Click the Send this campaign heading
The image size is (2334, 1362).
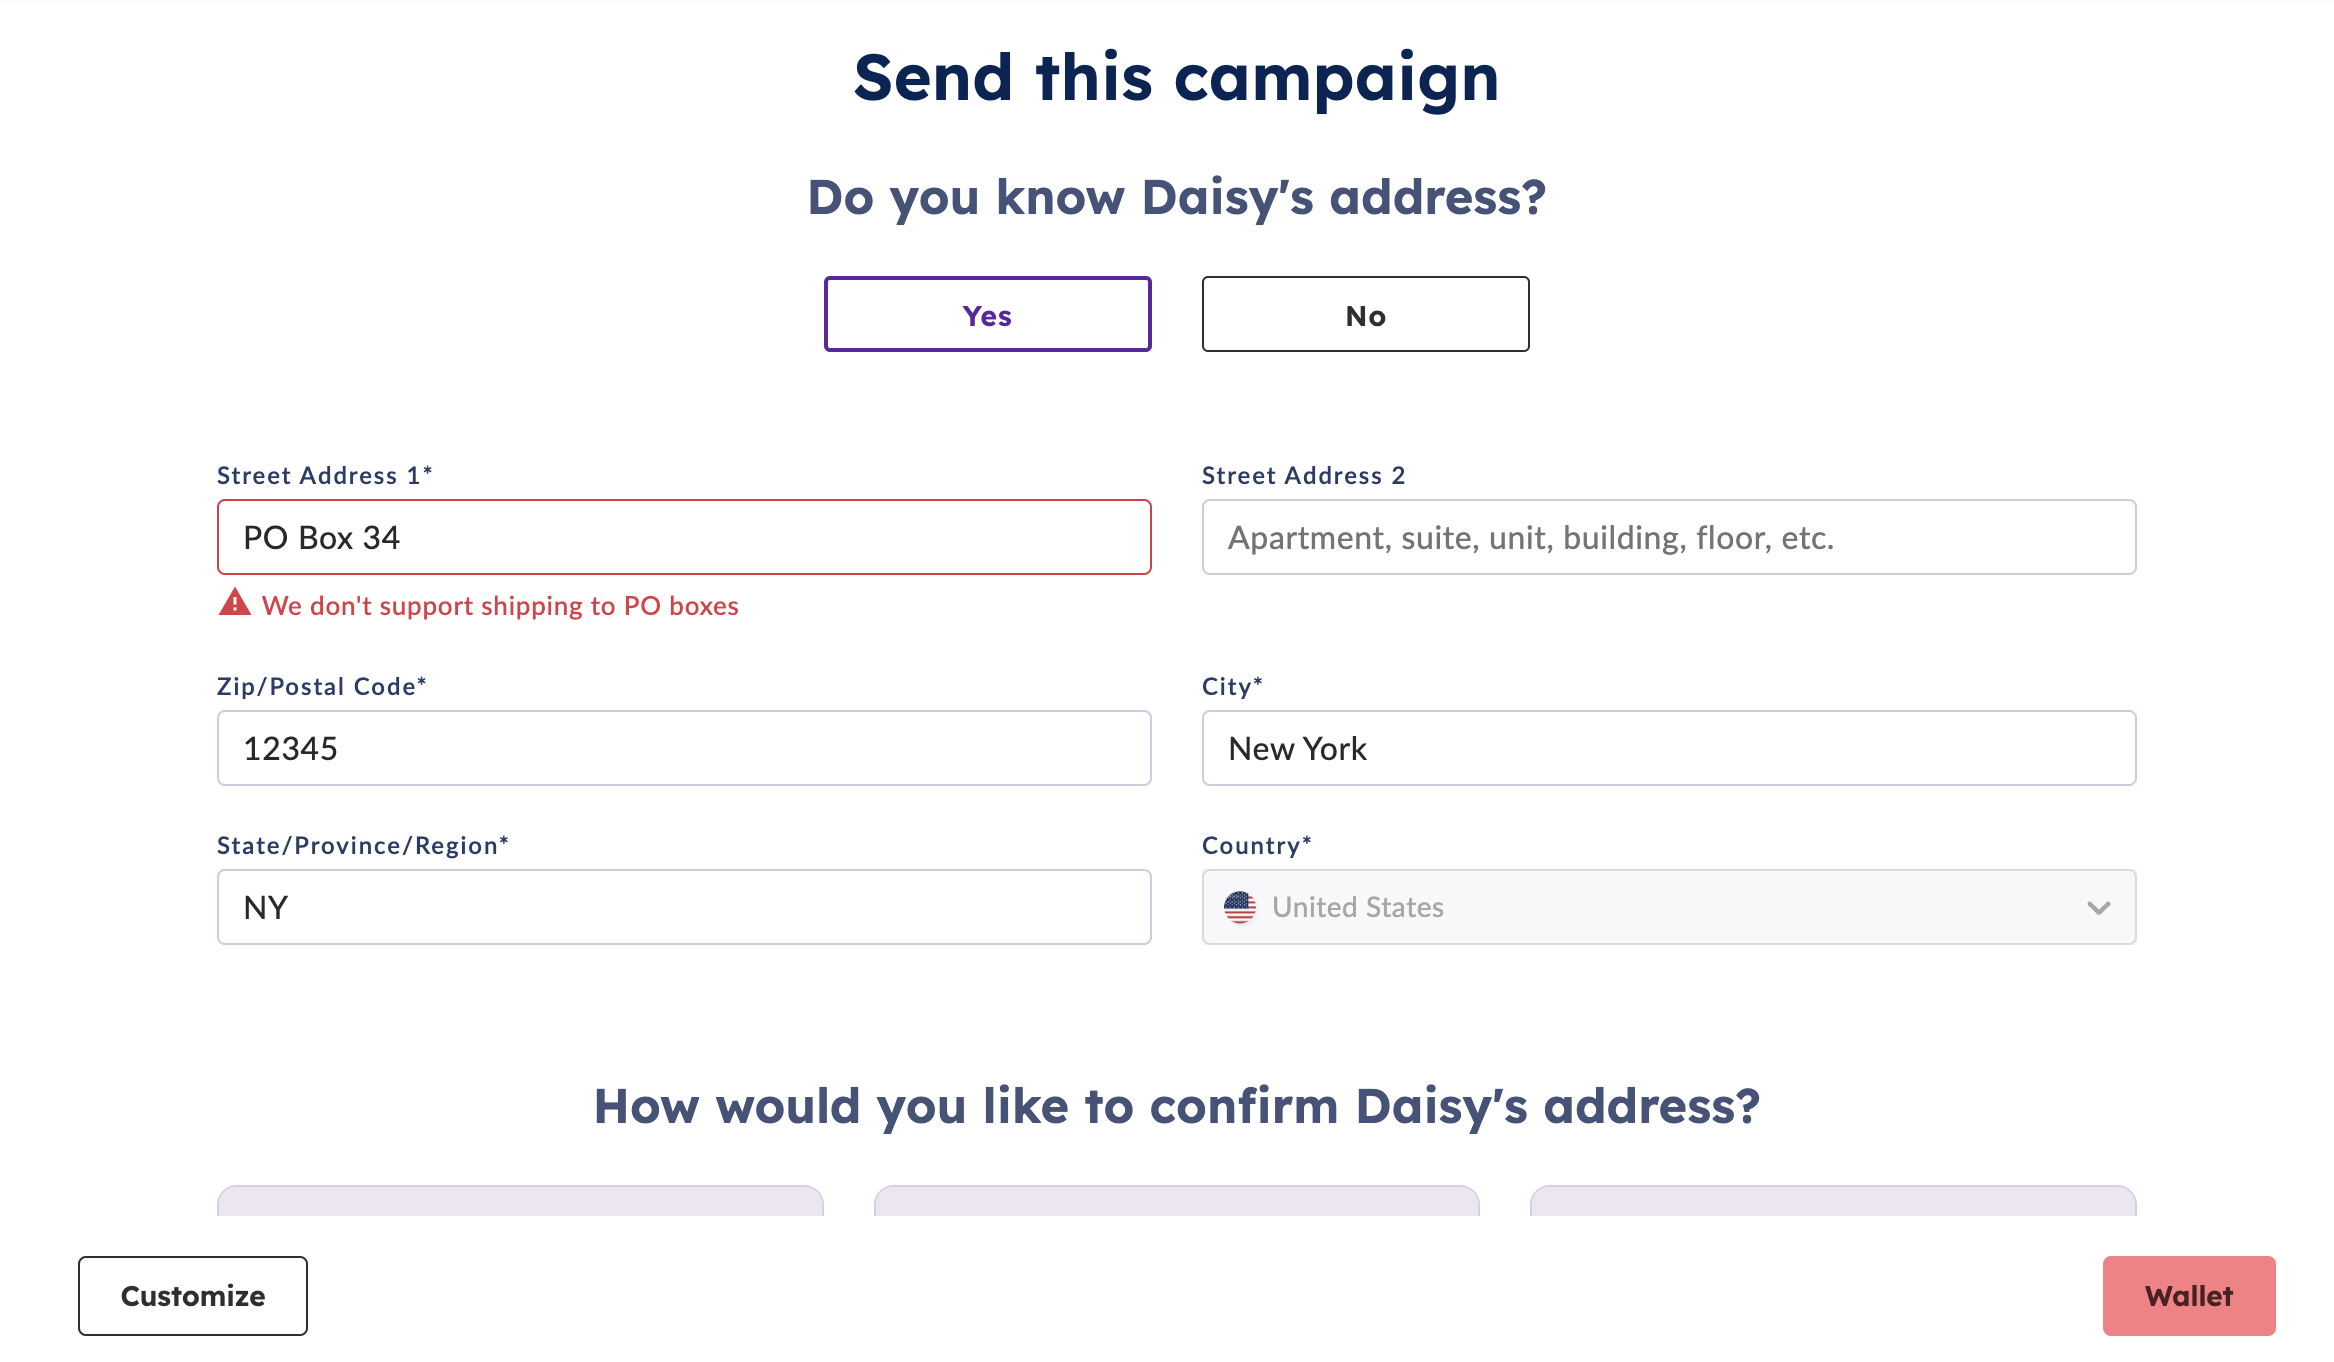tap(1177, 77)
